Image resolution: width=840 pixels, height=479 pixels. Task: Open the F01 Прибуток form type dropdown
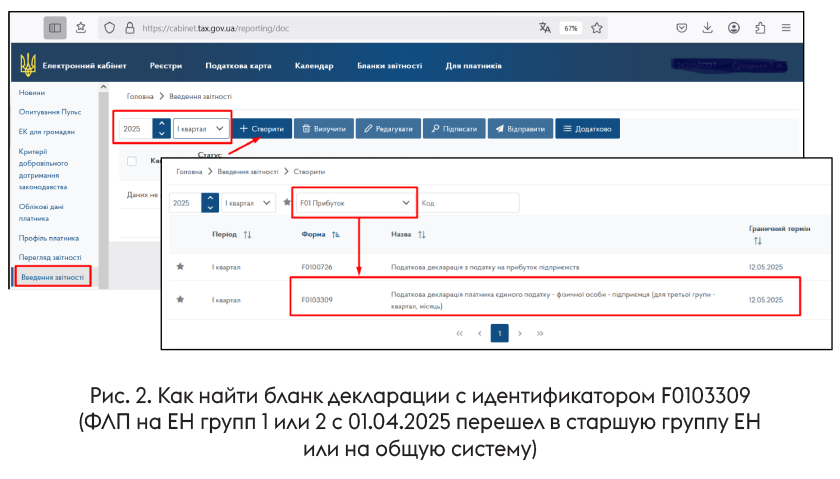pyautogui.click(x=355, y=203)
